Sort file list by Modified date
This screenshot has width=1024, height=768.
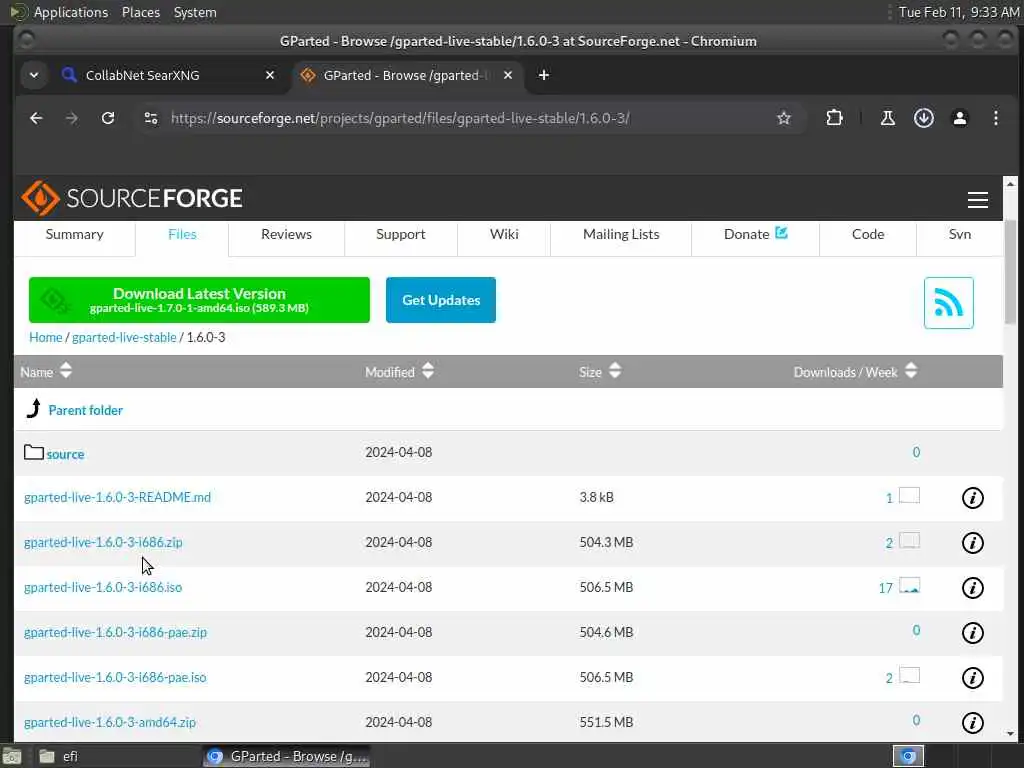coord(399,372)
